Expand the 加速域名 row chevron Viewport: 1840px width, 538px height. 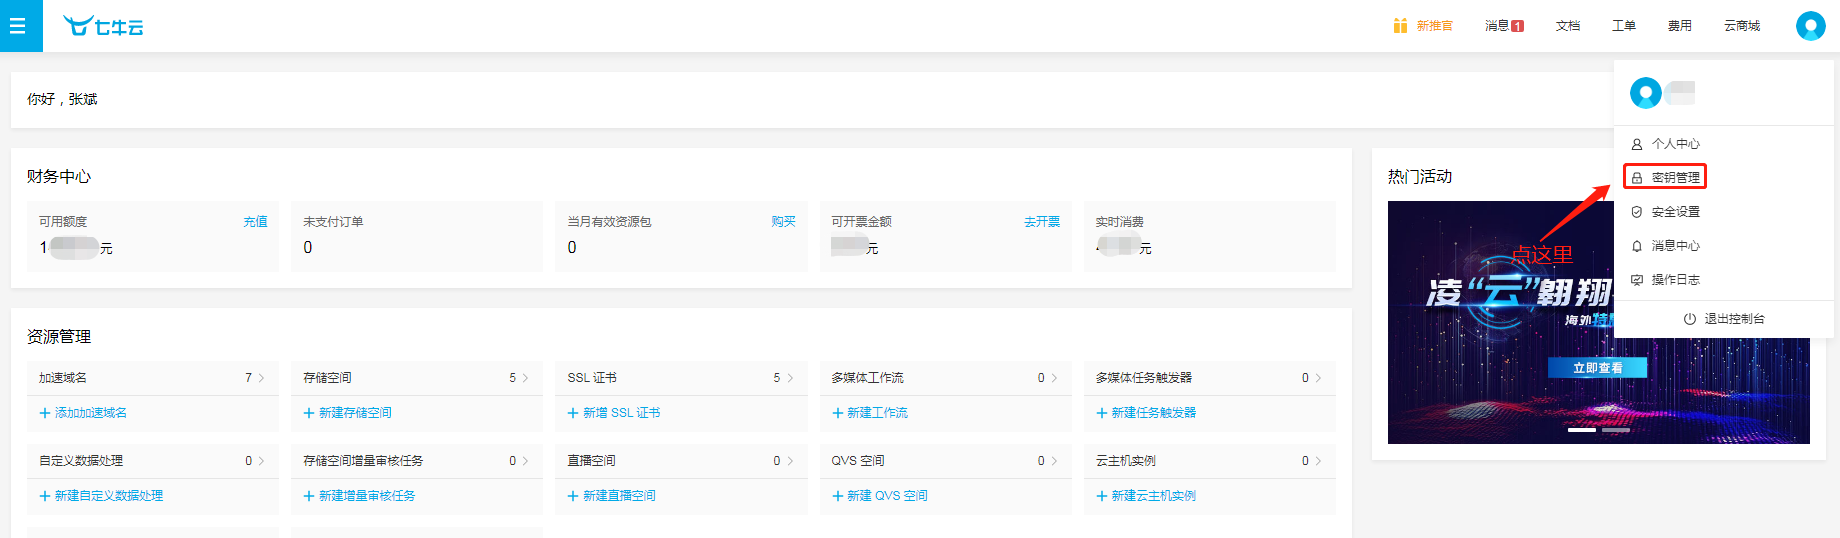[262, 378]
